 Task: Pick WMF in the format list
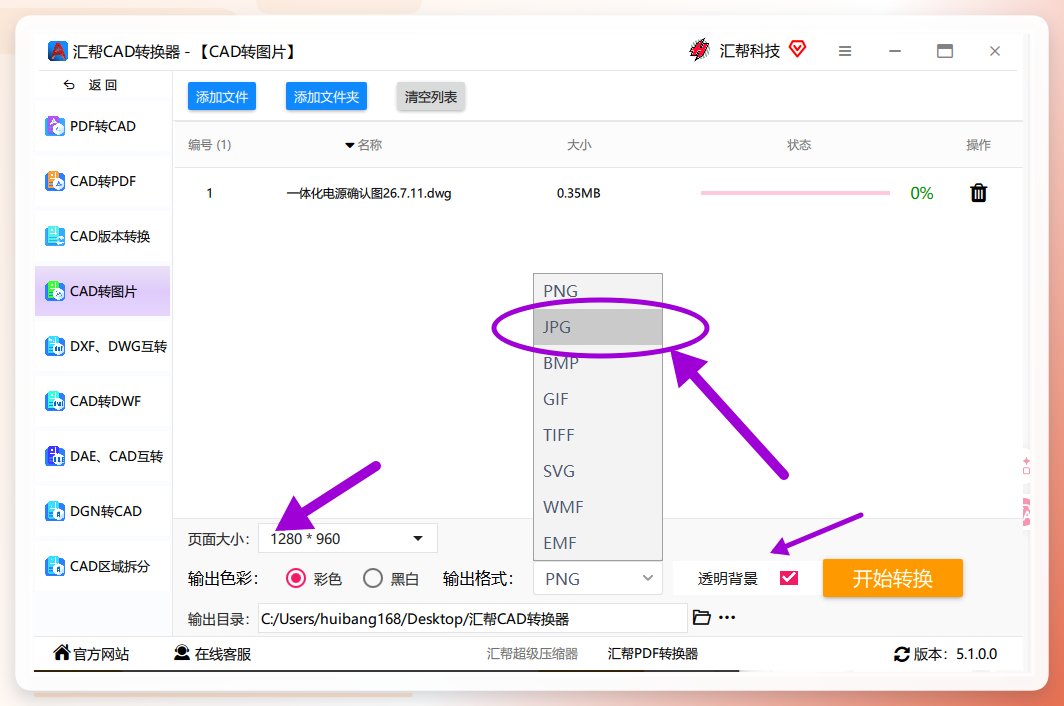coord(598,507)
